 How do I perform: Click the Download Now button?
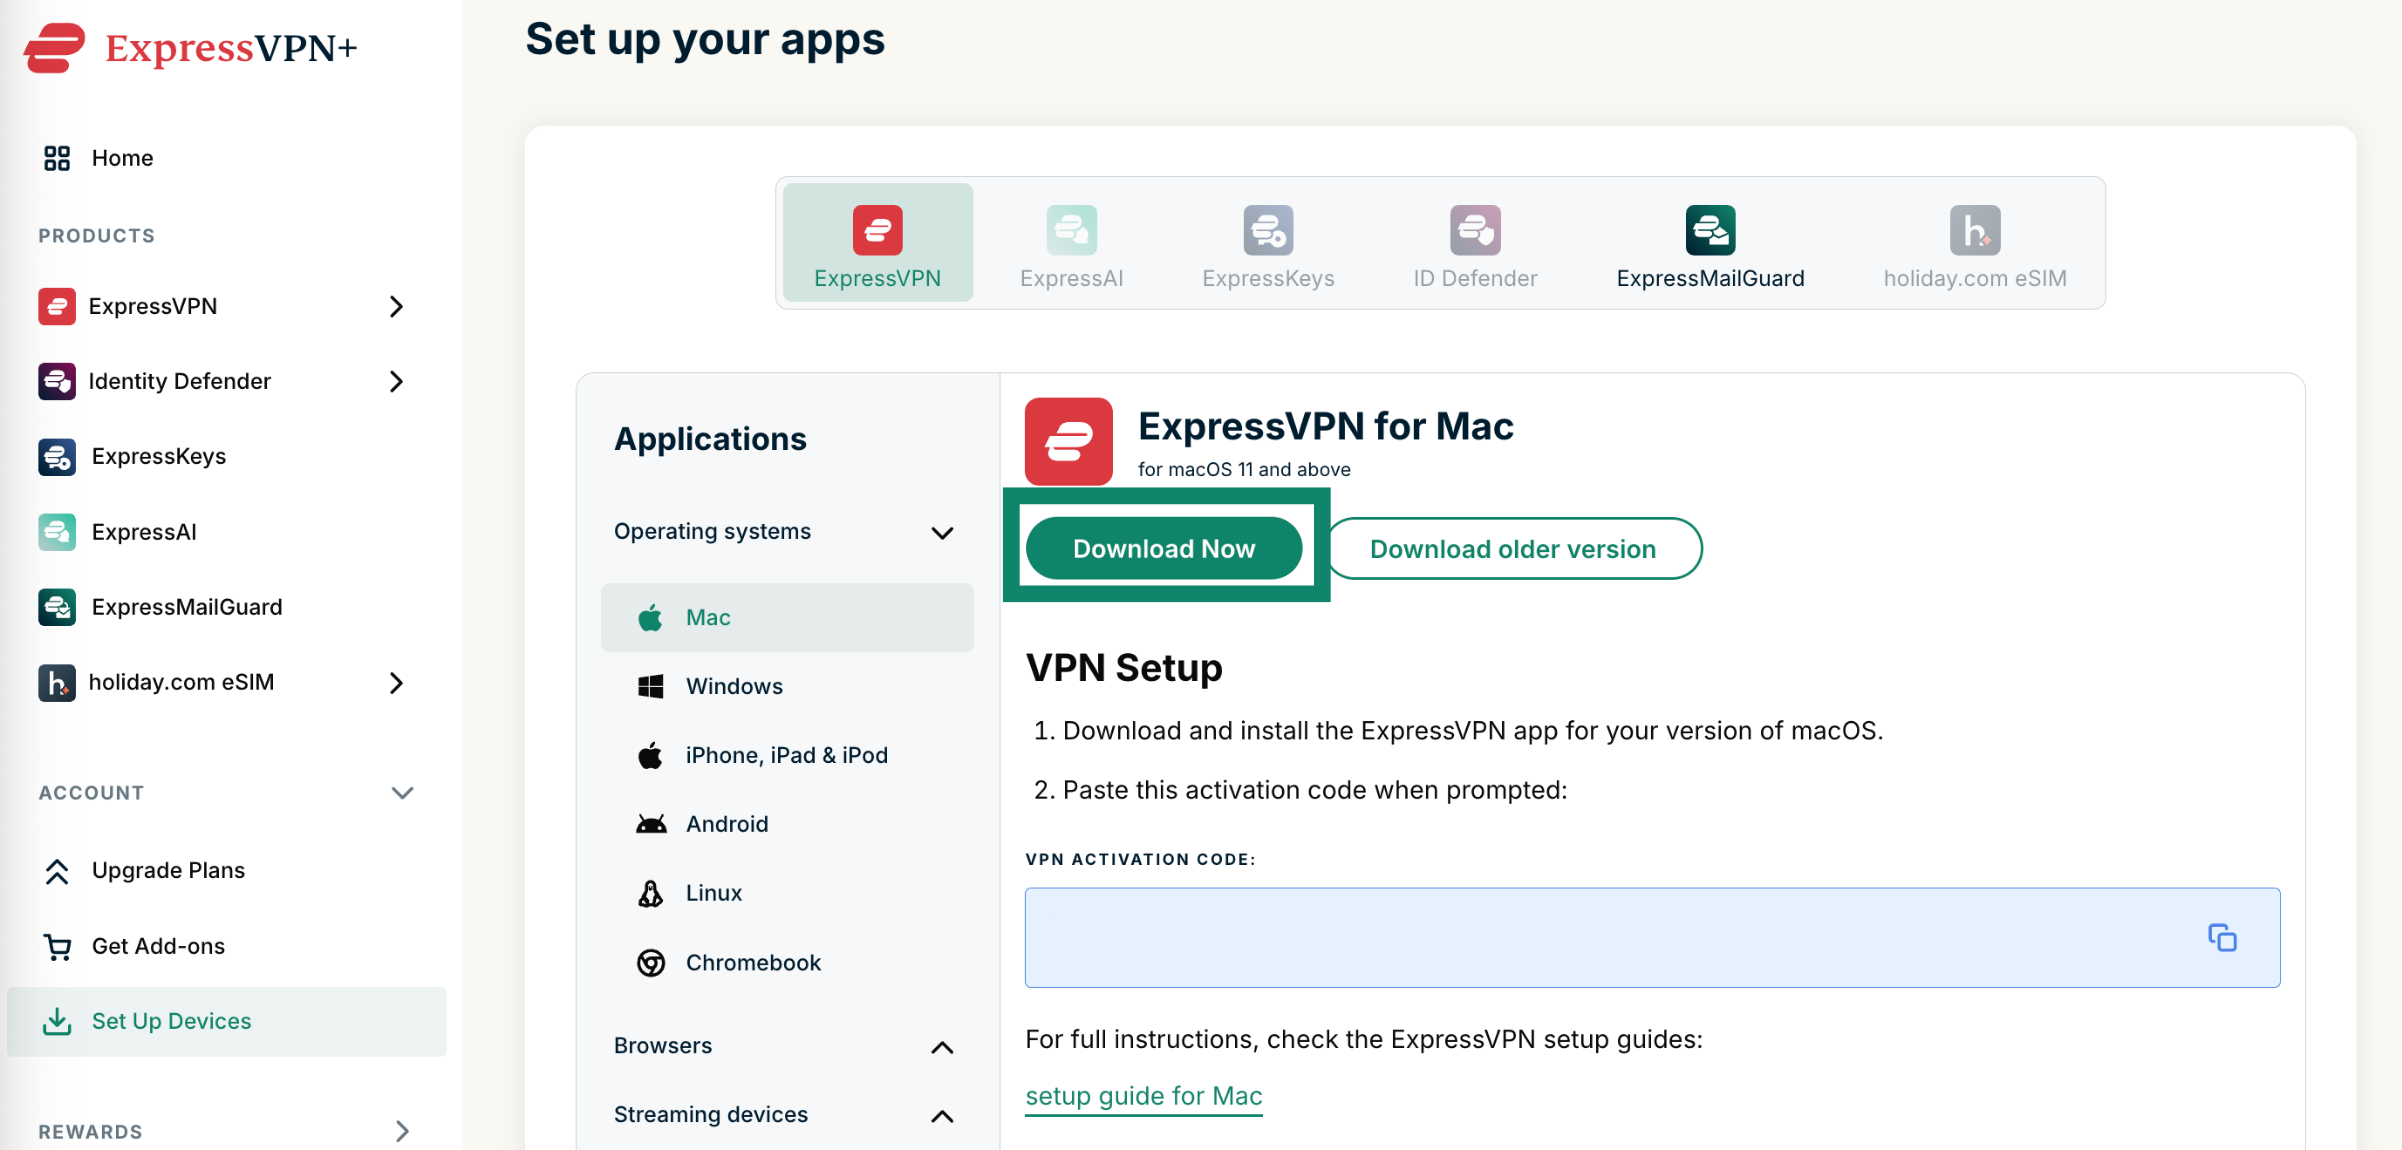tap(1165, 548)
